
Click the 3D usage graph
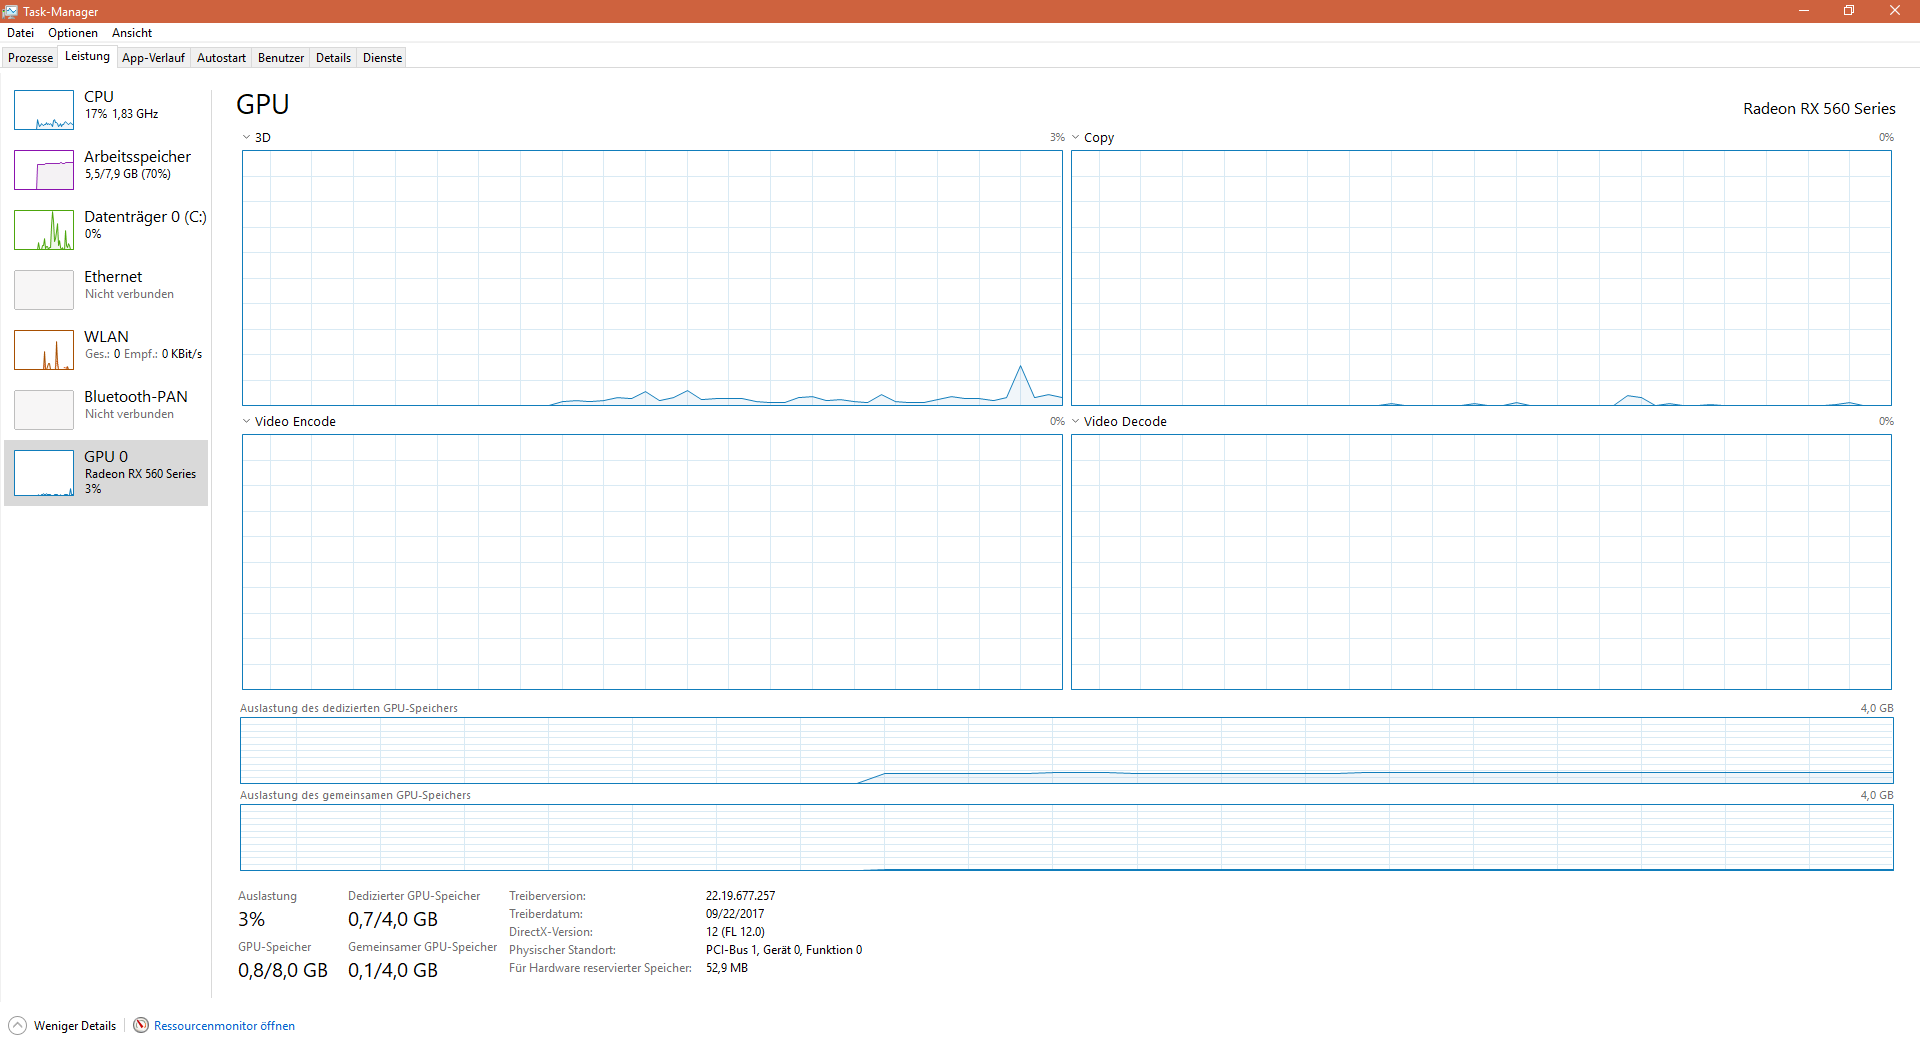click(x=652, y=278)
